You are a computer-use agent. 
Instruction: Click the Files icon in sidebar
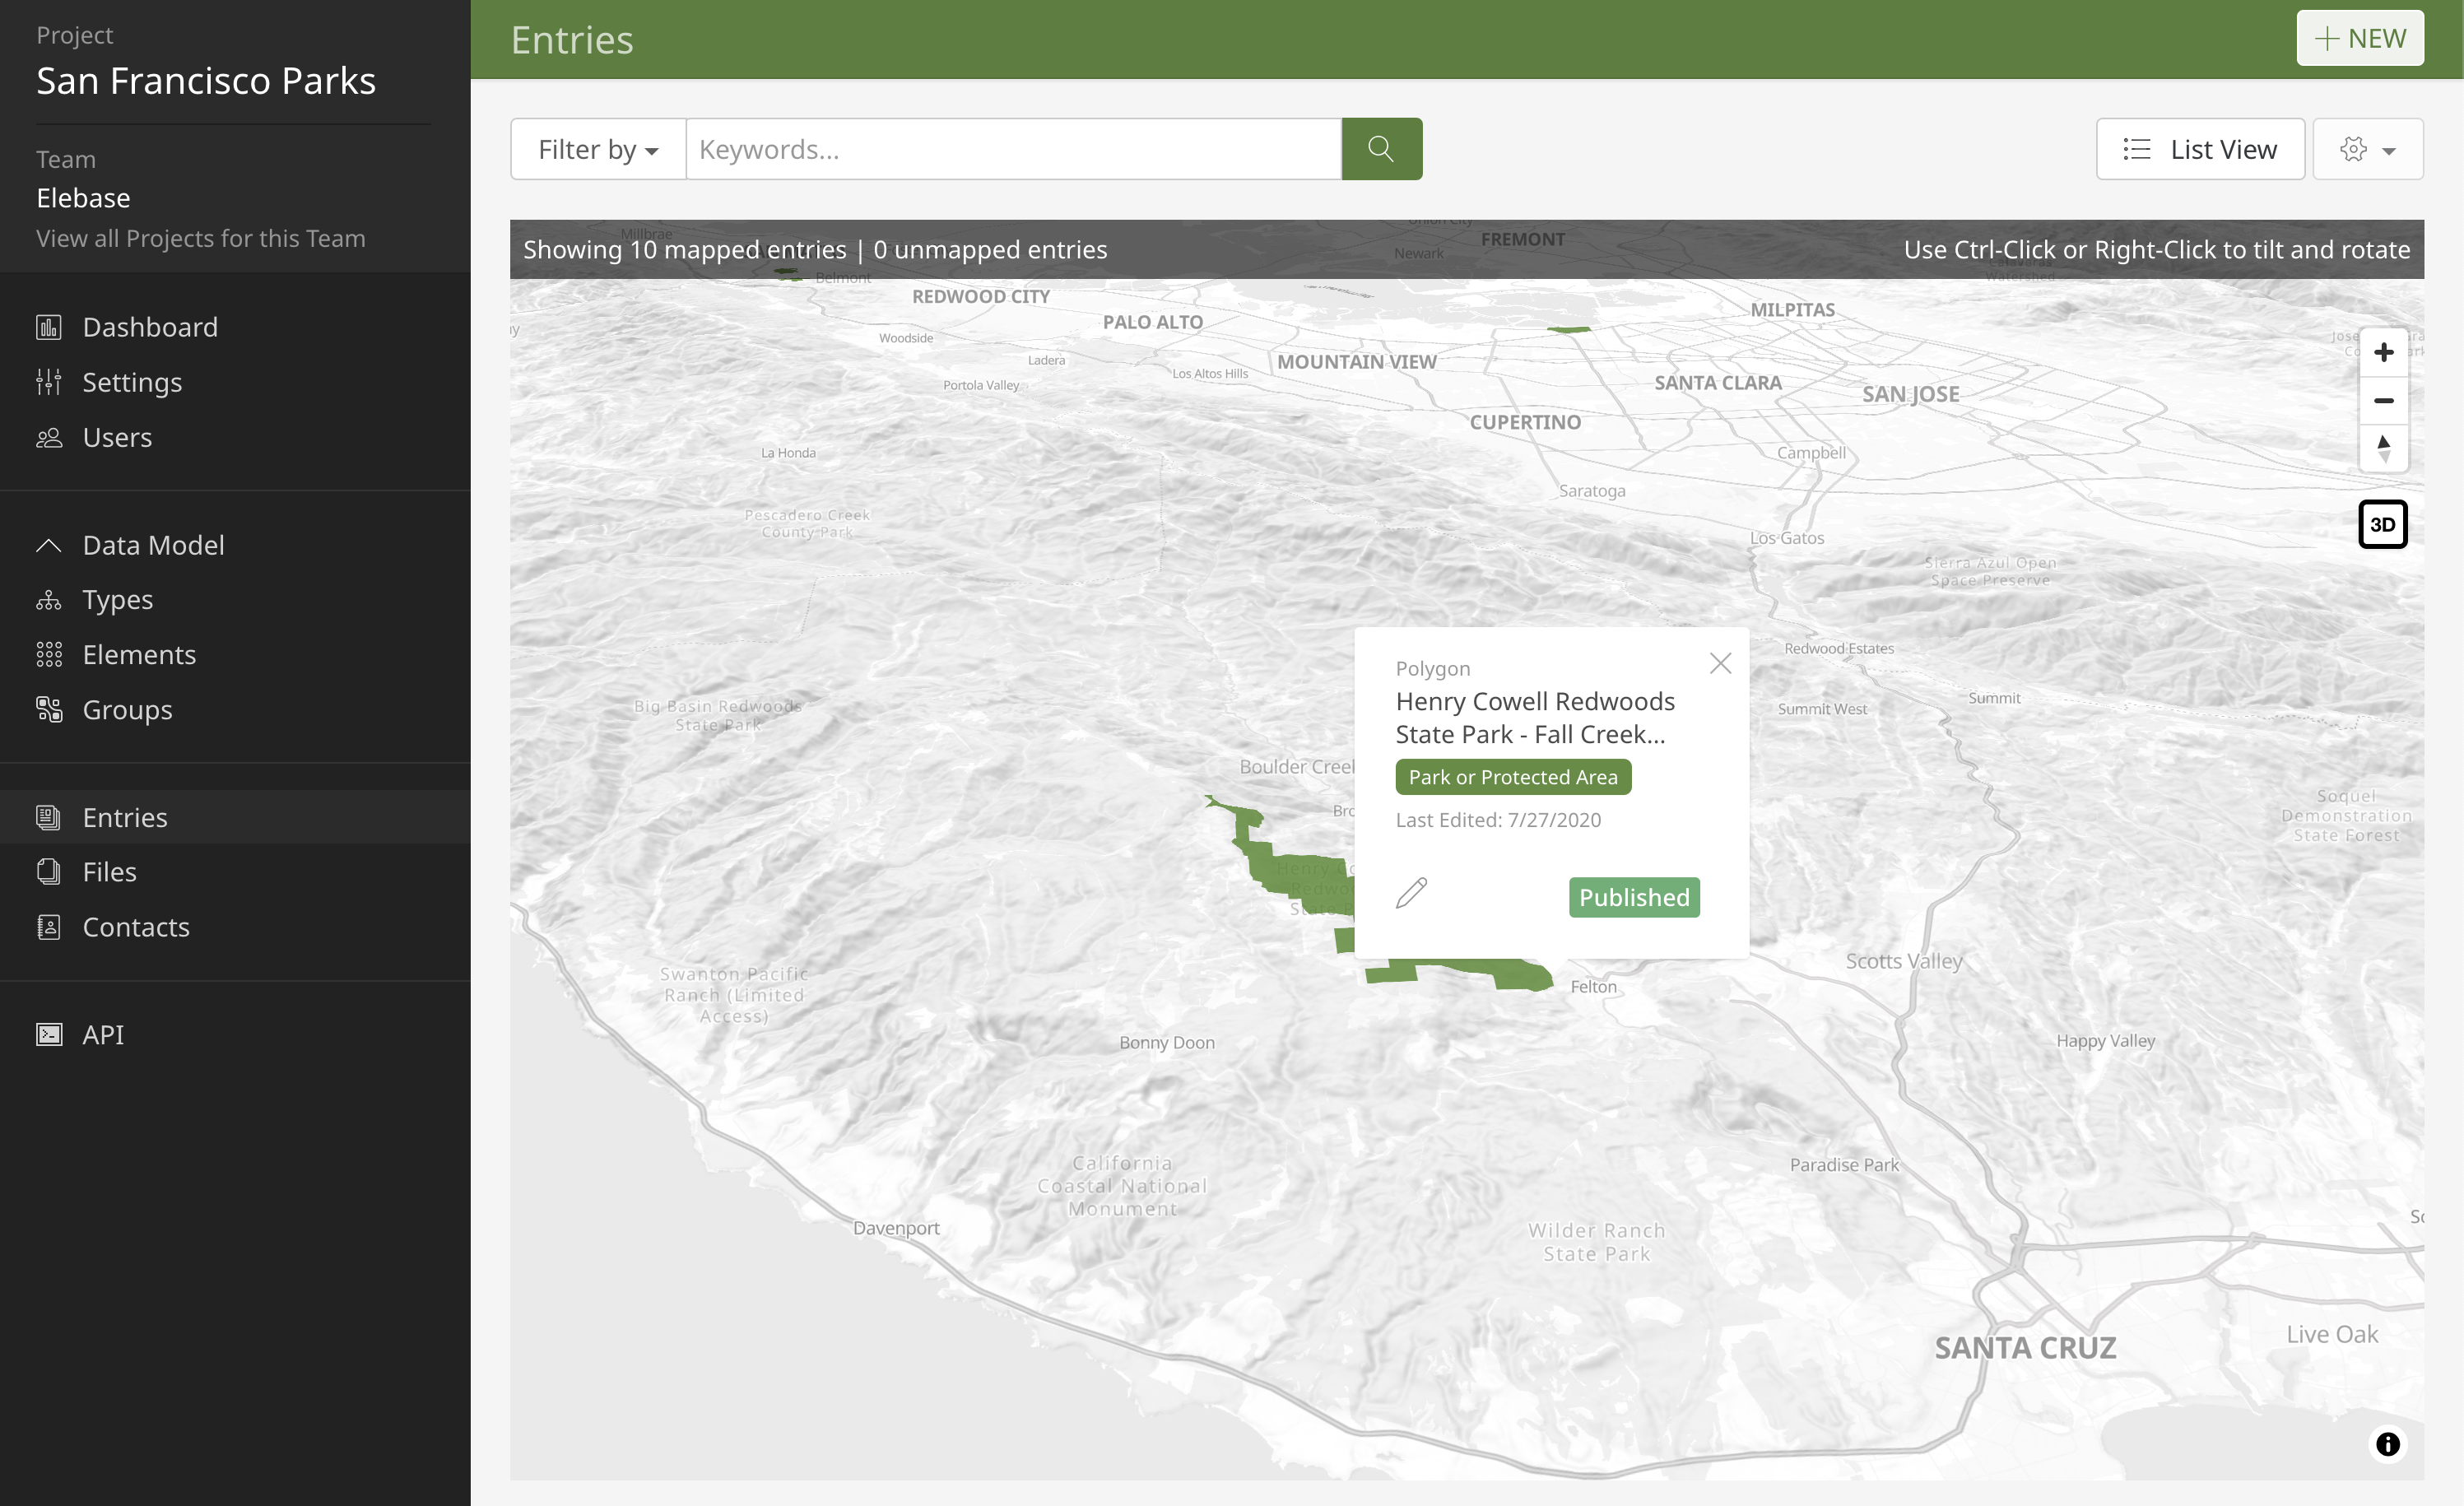tap(49, 872)
